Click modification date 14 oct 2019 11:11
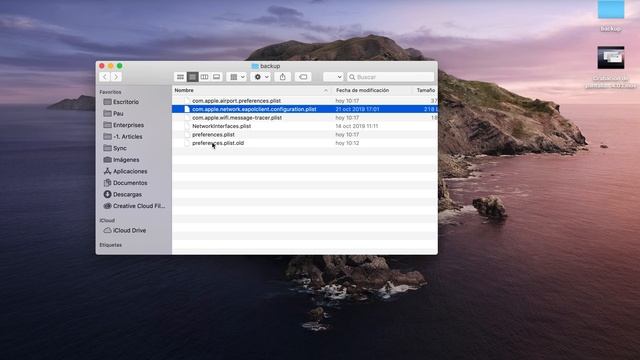Screen dimensions: 640x360 pos(356,126)
